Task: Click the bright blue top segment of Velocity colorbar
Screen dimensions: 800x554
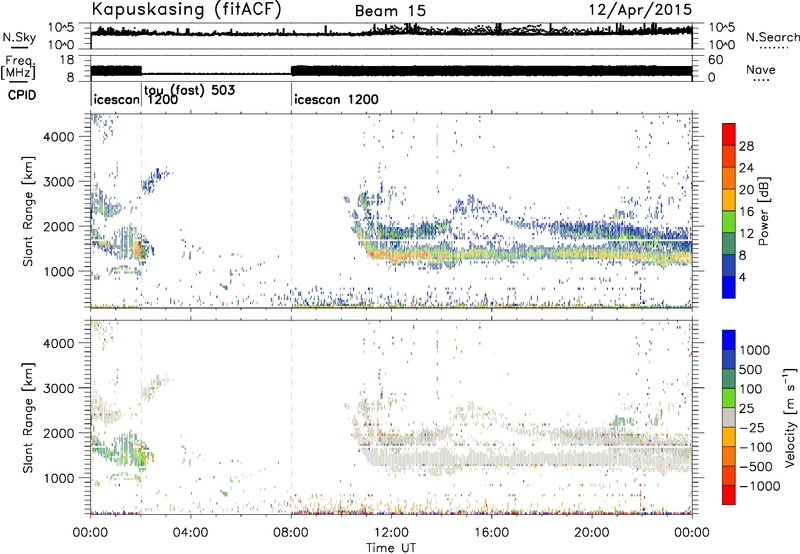Action: (x=729, y=340)
